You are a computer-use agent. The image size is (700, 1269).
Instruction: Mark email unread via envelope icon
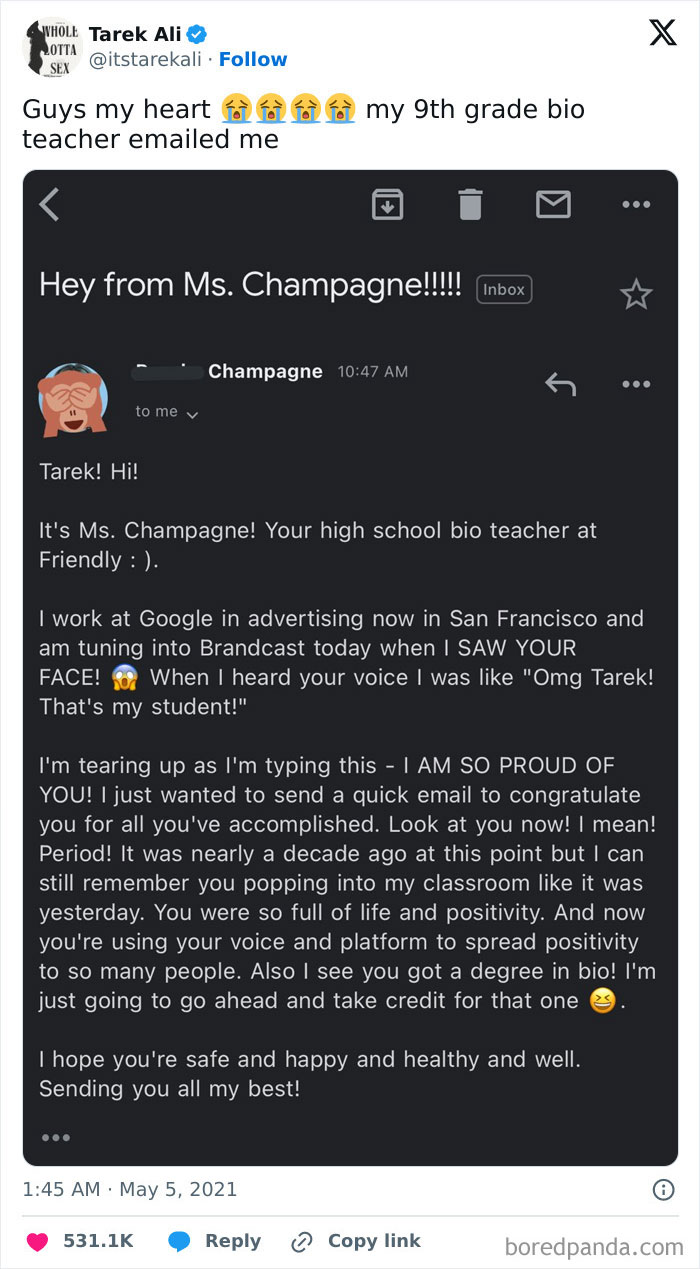point(553,204)
